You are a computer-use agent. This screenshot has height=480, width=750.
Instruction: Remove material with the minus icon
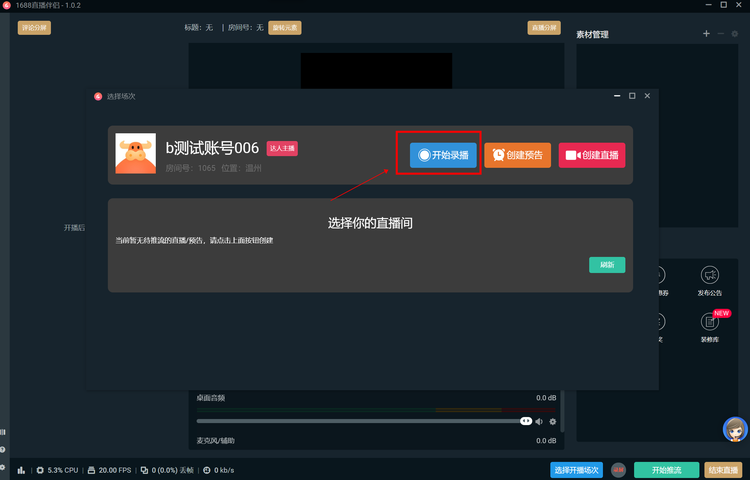point(721,33)
